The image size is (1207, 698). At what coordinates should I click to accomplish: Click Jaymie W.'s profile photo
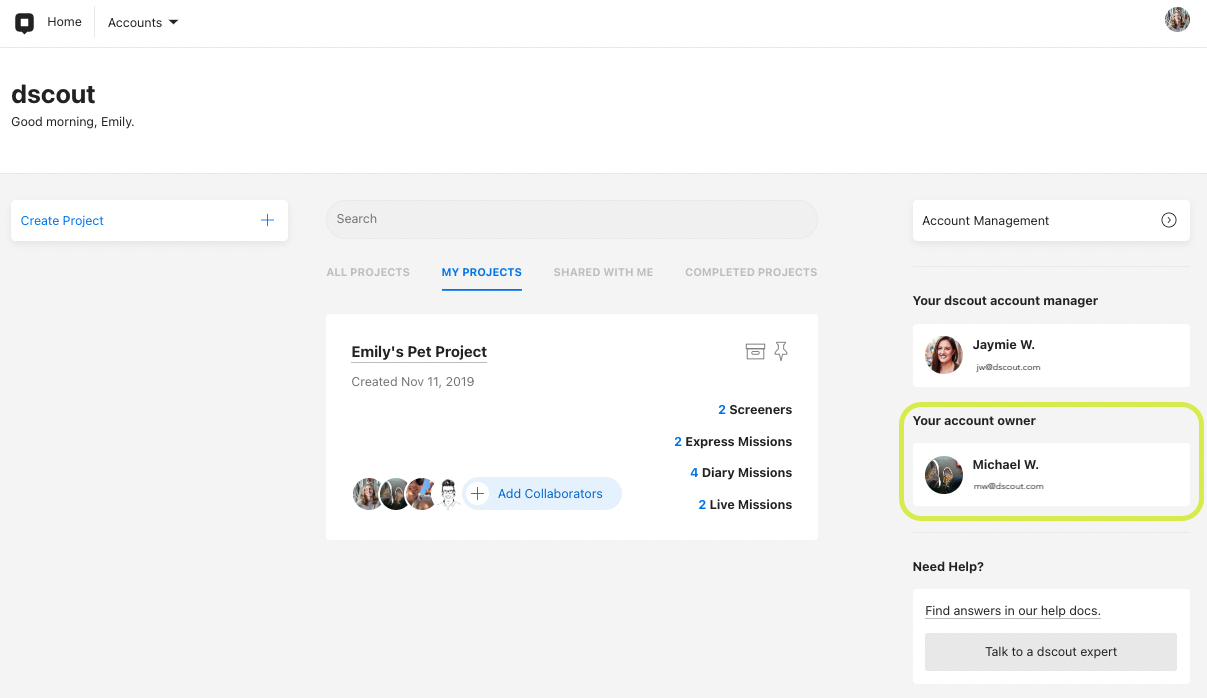click(944, 355)
